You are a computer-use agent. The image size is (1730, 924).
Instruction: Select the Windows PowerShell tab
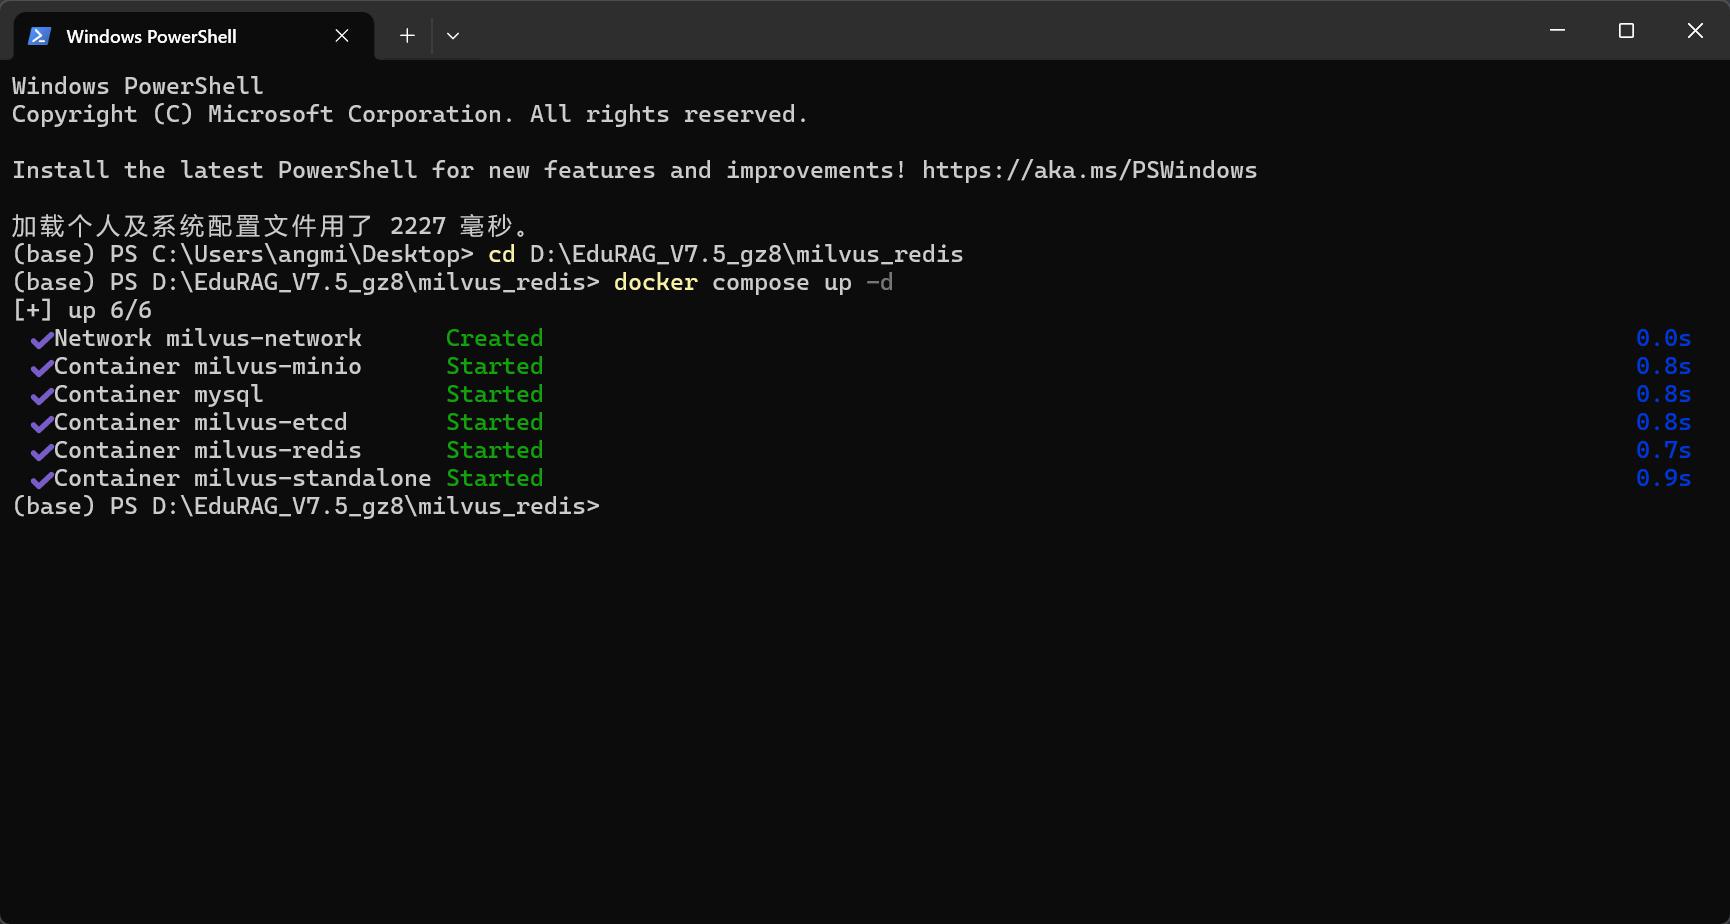(x=193, y=36)
